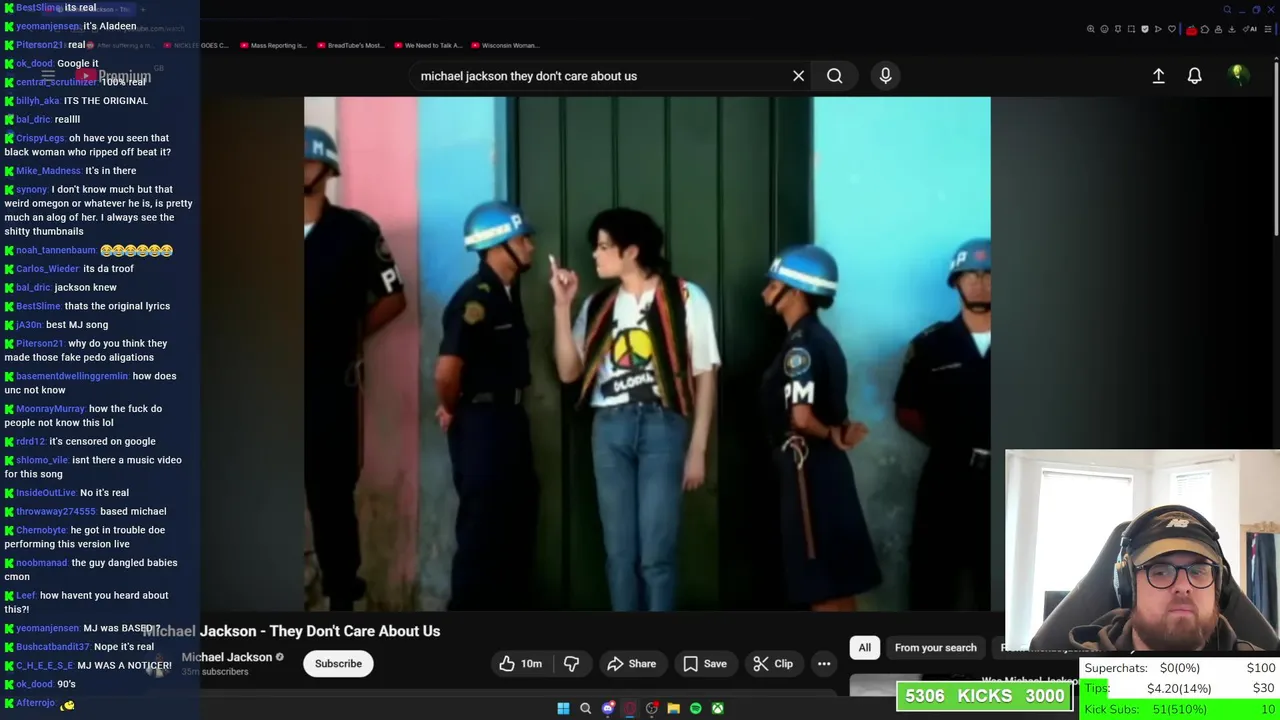1280x720 pixels.
Task: Open the Mass Reporting is... bookmark
Action: coord(272,45)
